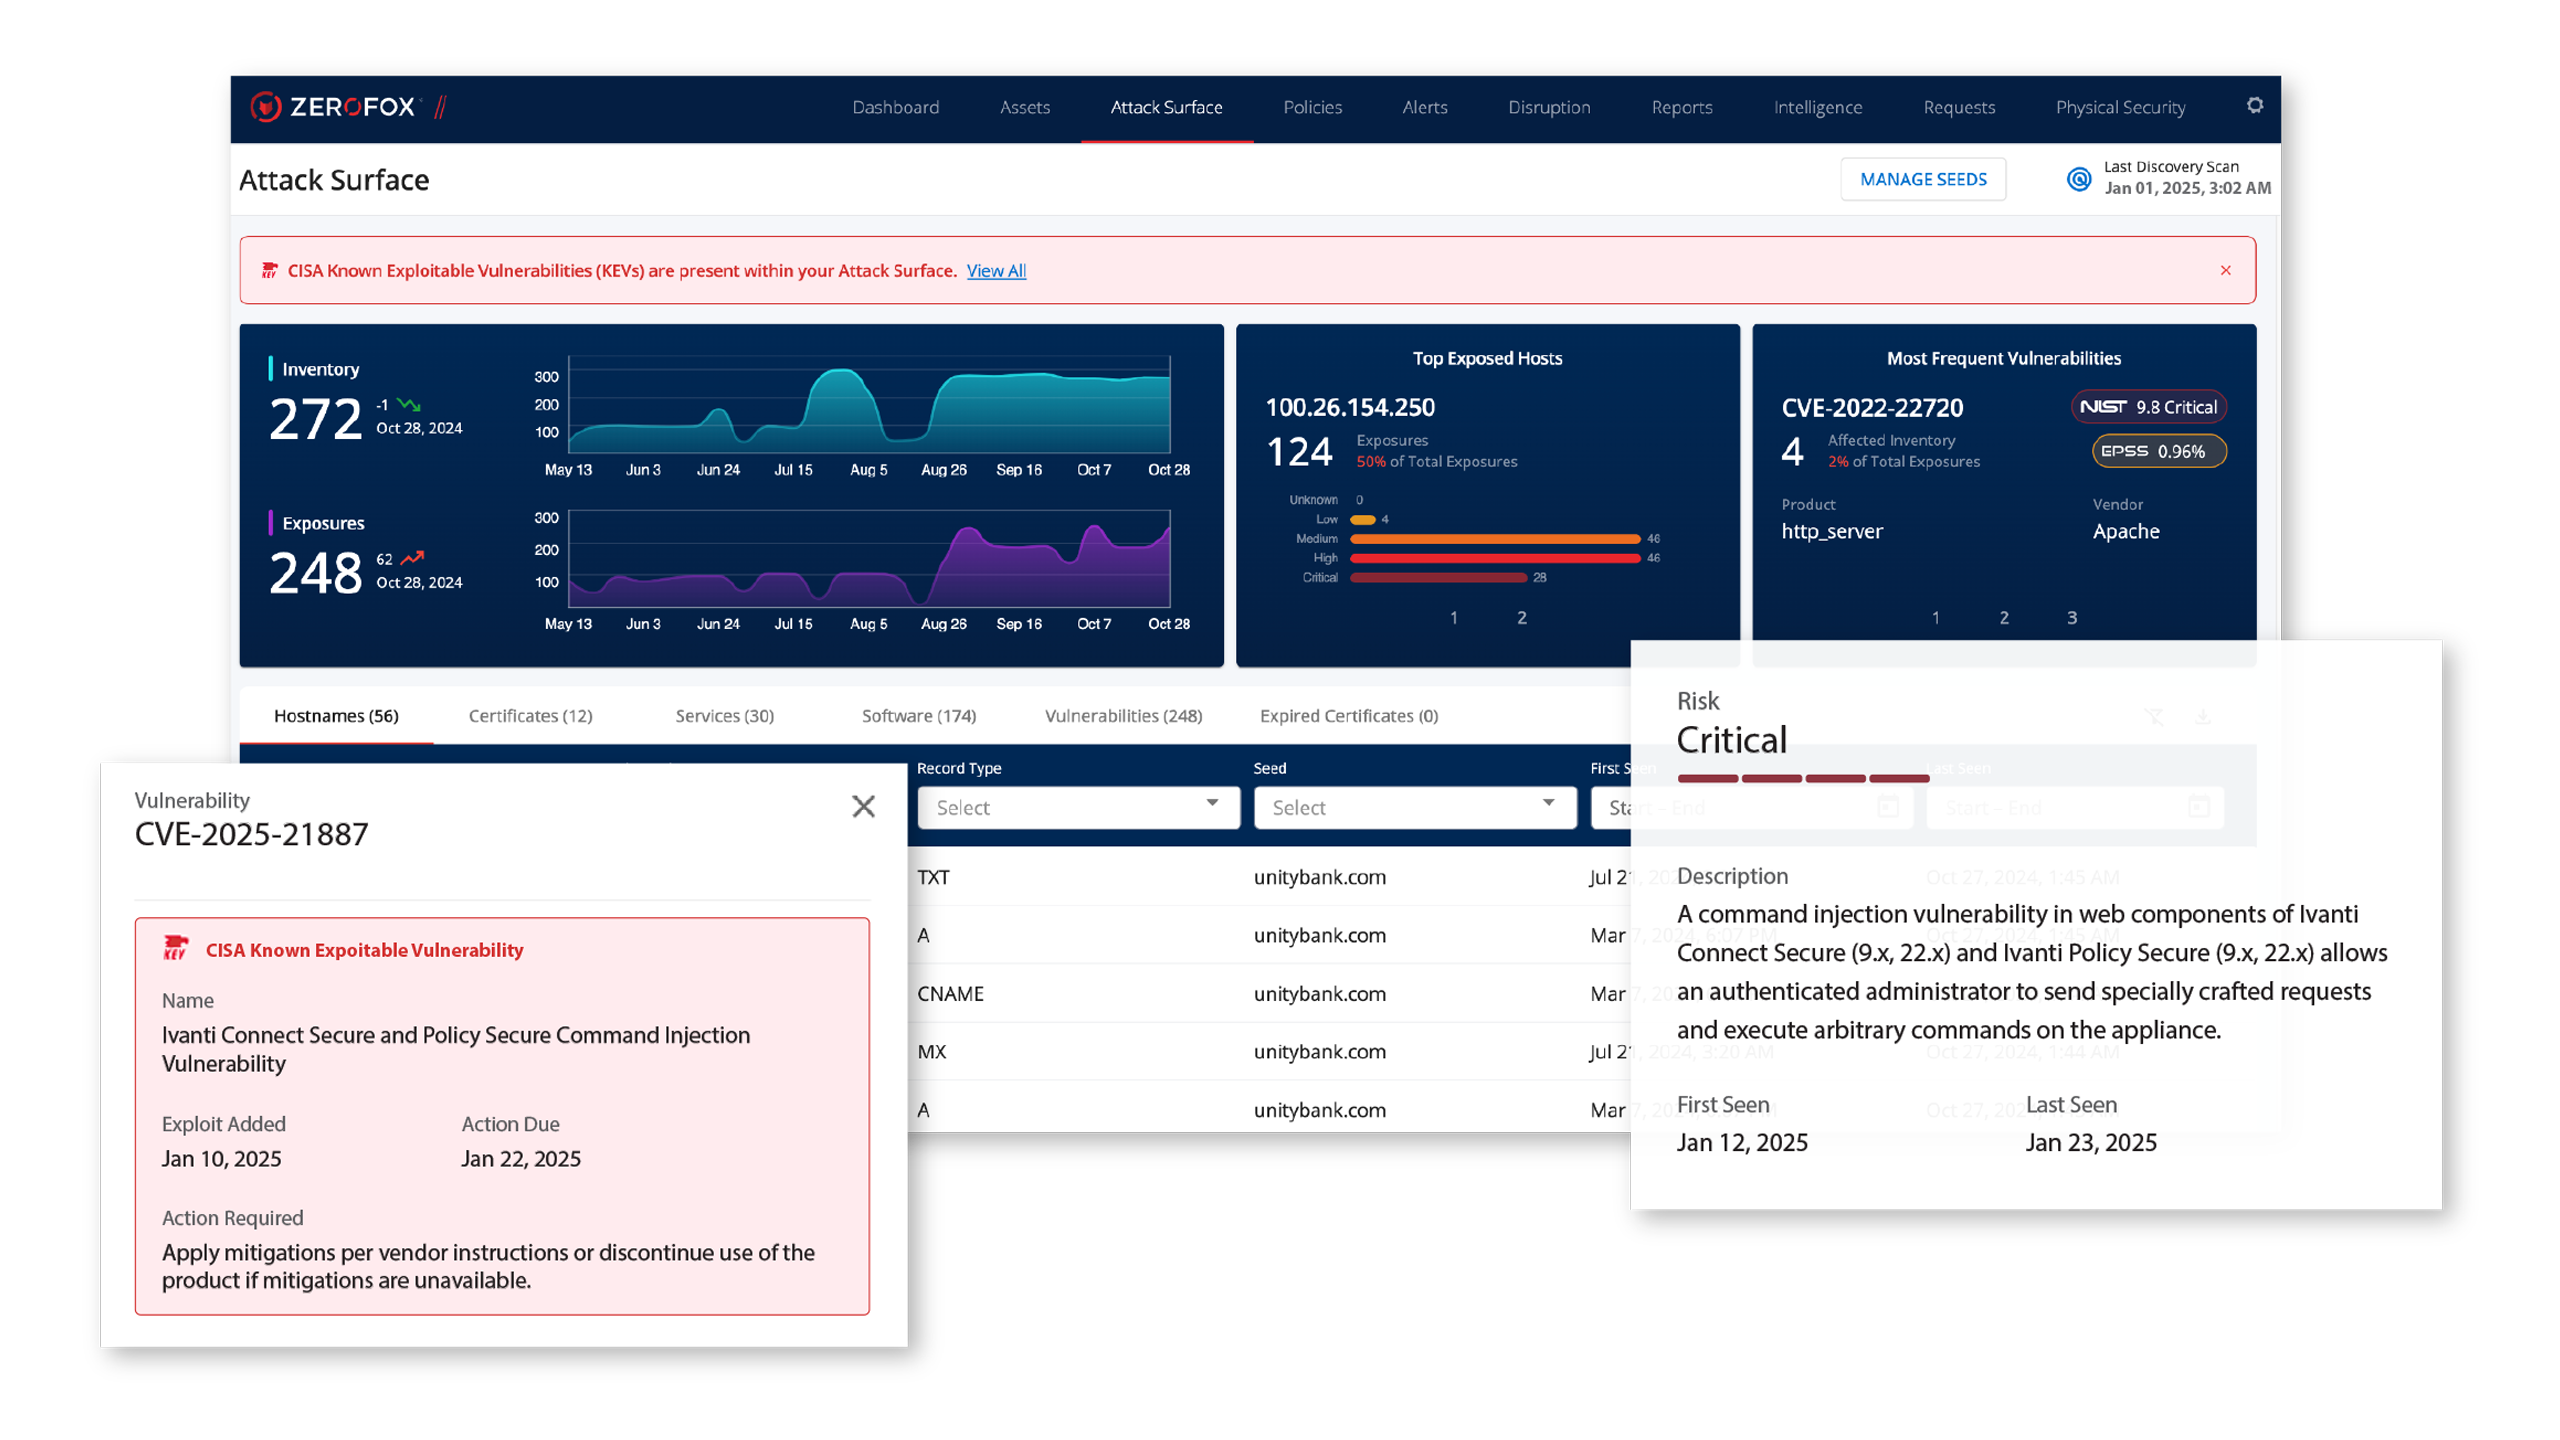Image resolution: width=2560 pixels, height=1440 pixels.
Task: Click the Inventory trend chart
Action: pos(868,405)
